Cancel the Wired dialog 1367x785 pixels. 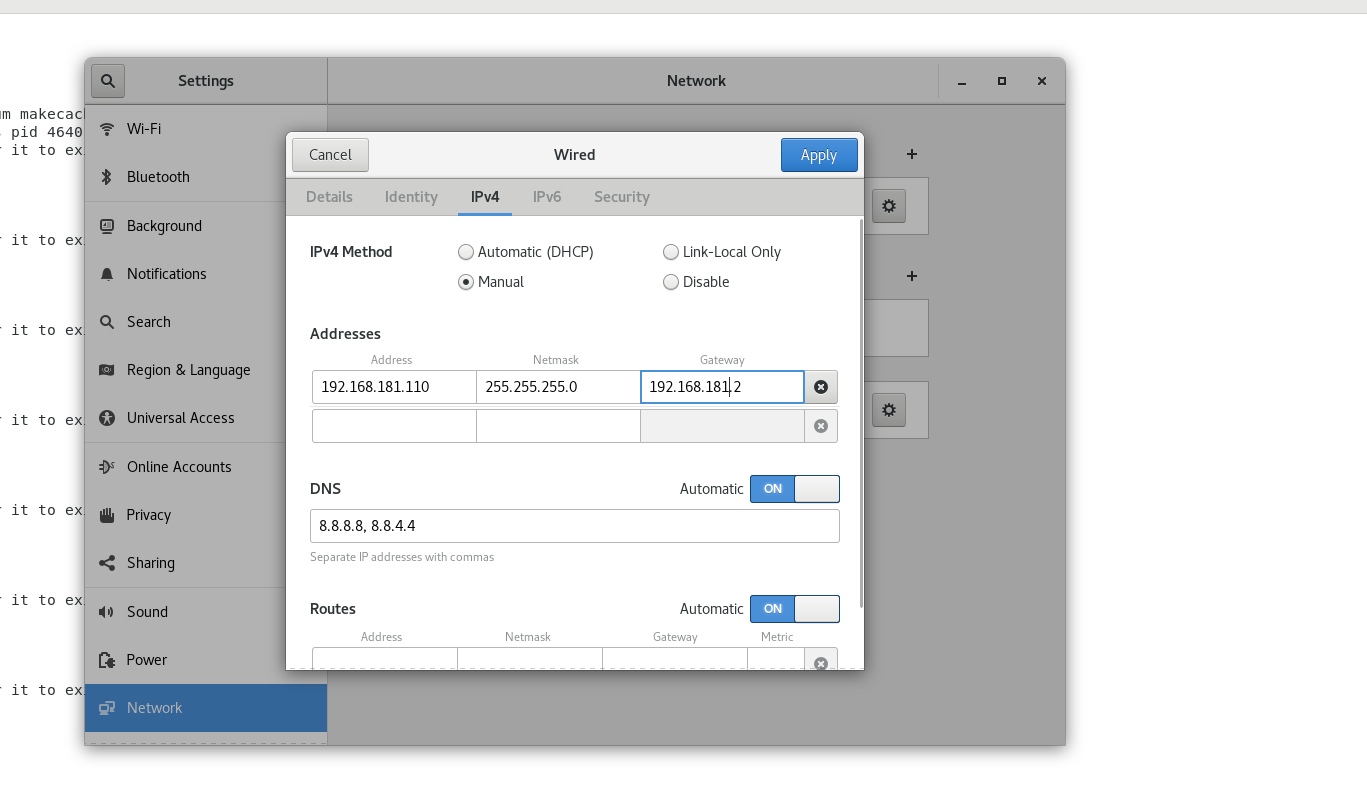coord(330,155)
